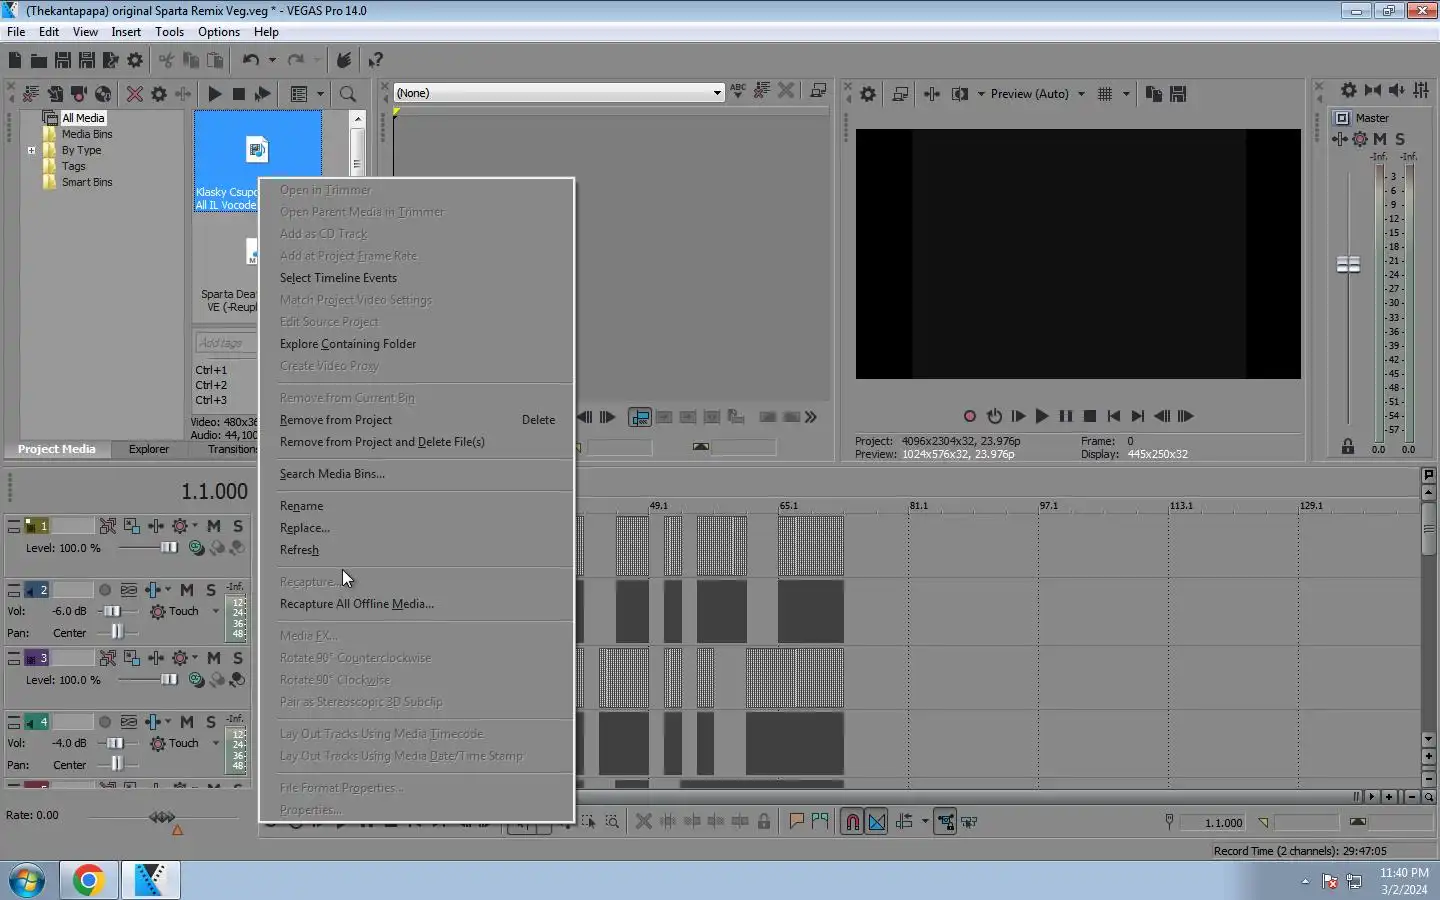
Task: Click Video Preview properties gear icon
Action: pyautogui.click(x=868, y=94)
